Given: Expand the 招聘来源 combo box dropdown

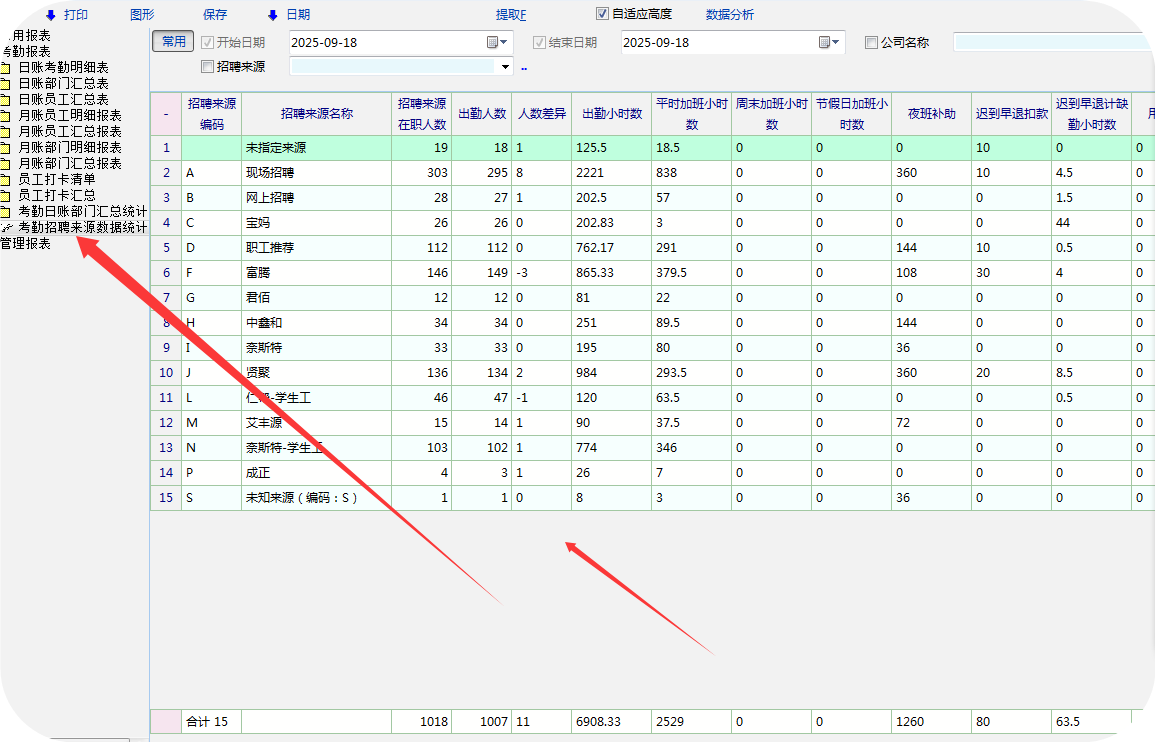Looking at the screenshot, I should point(505,67).
